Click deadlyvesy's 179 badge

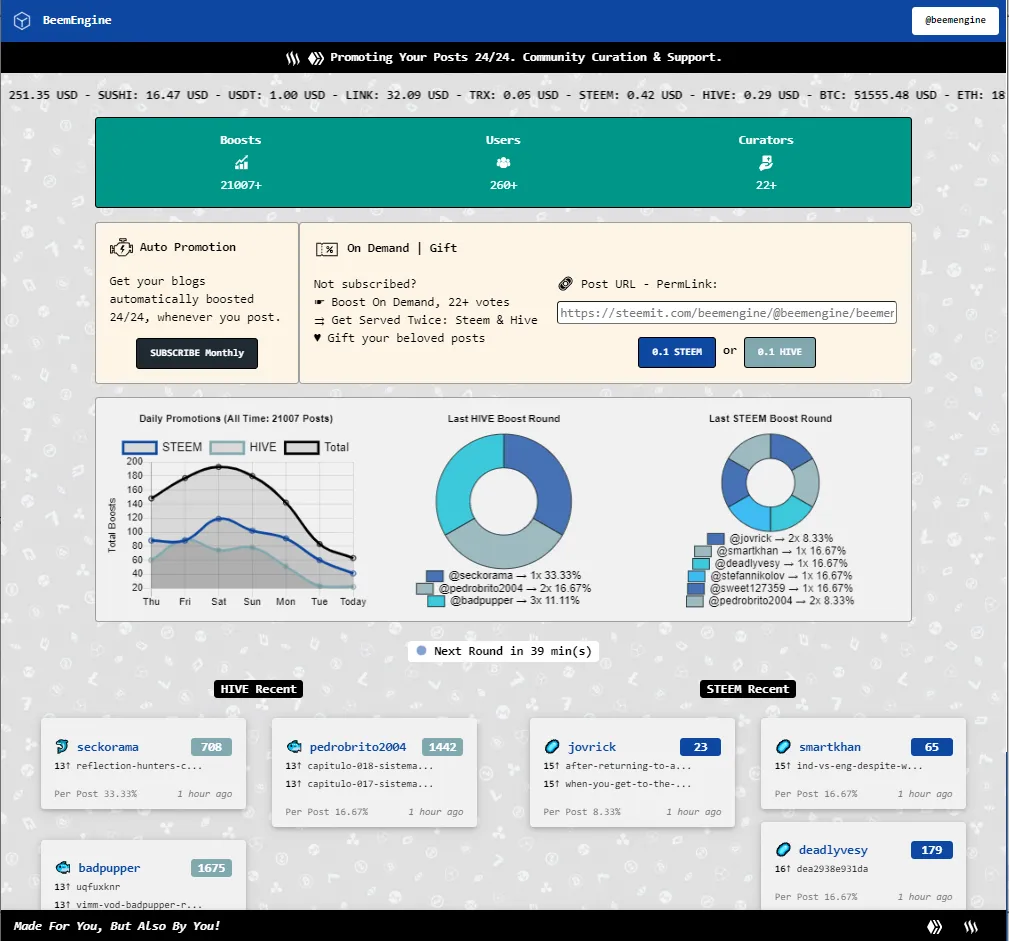(x=932, y=850)
